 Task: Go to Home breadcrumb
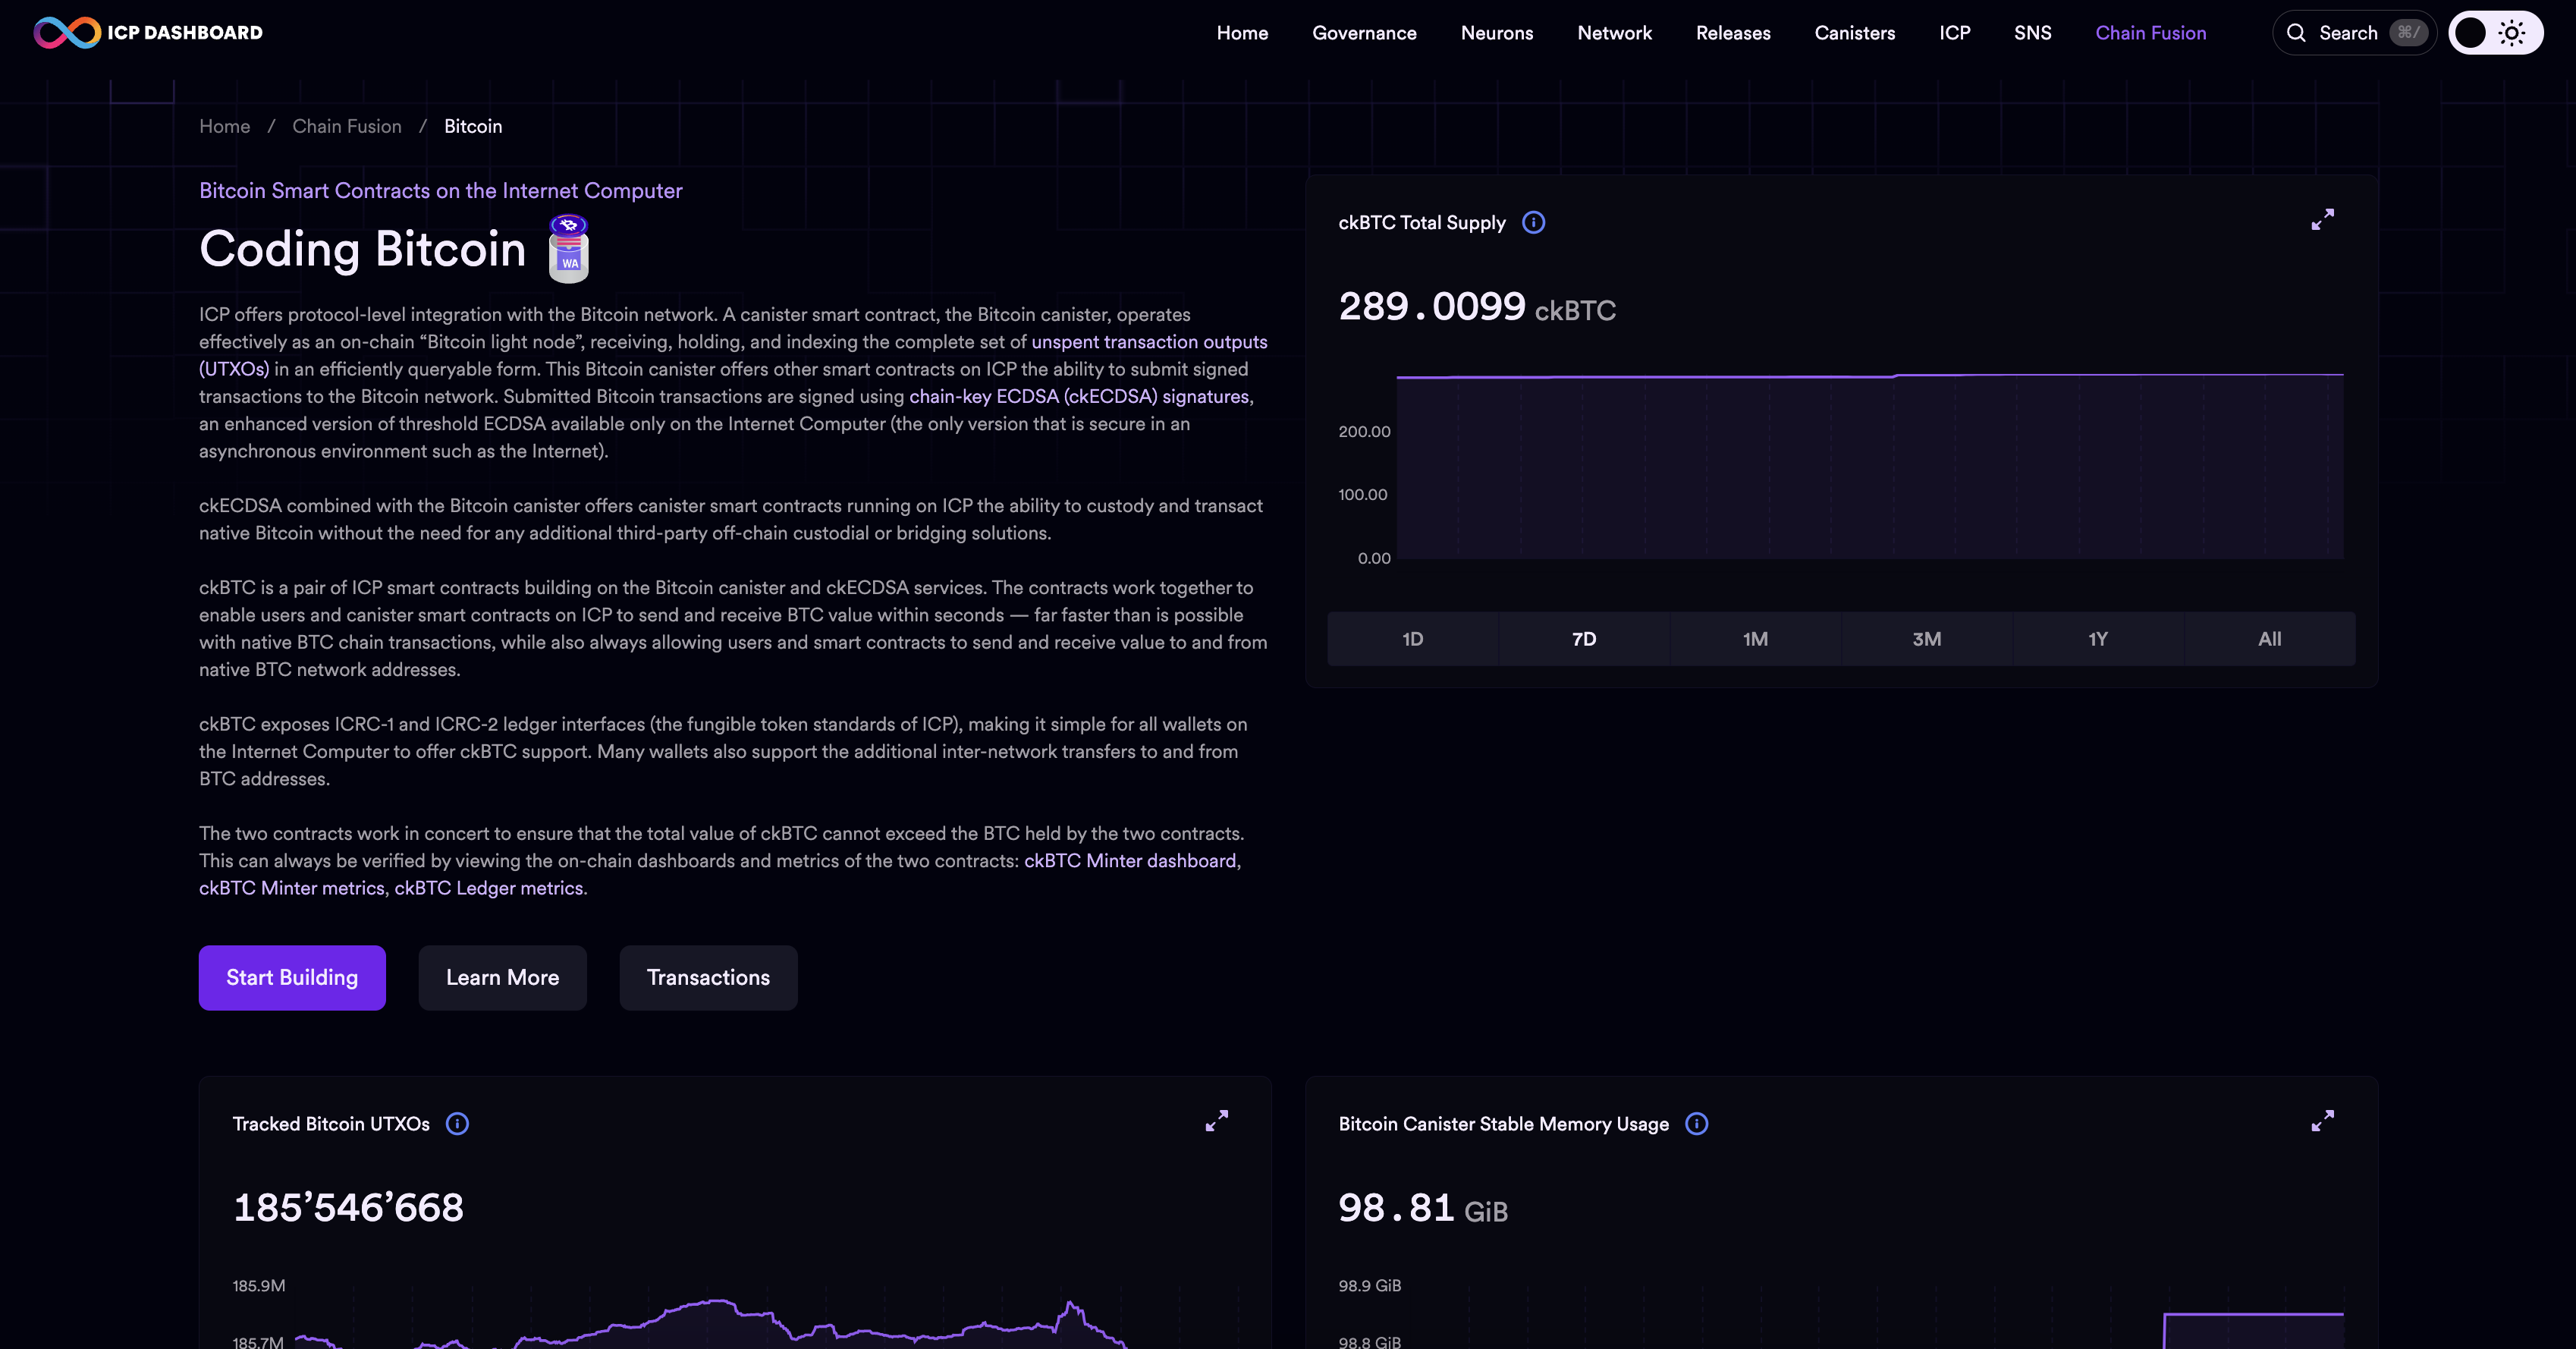pos(224,126)
